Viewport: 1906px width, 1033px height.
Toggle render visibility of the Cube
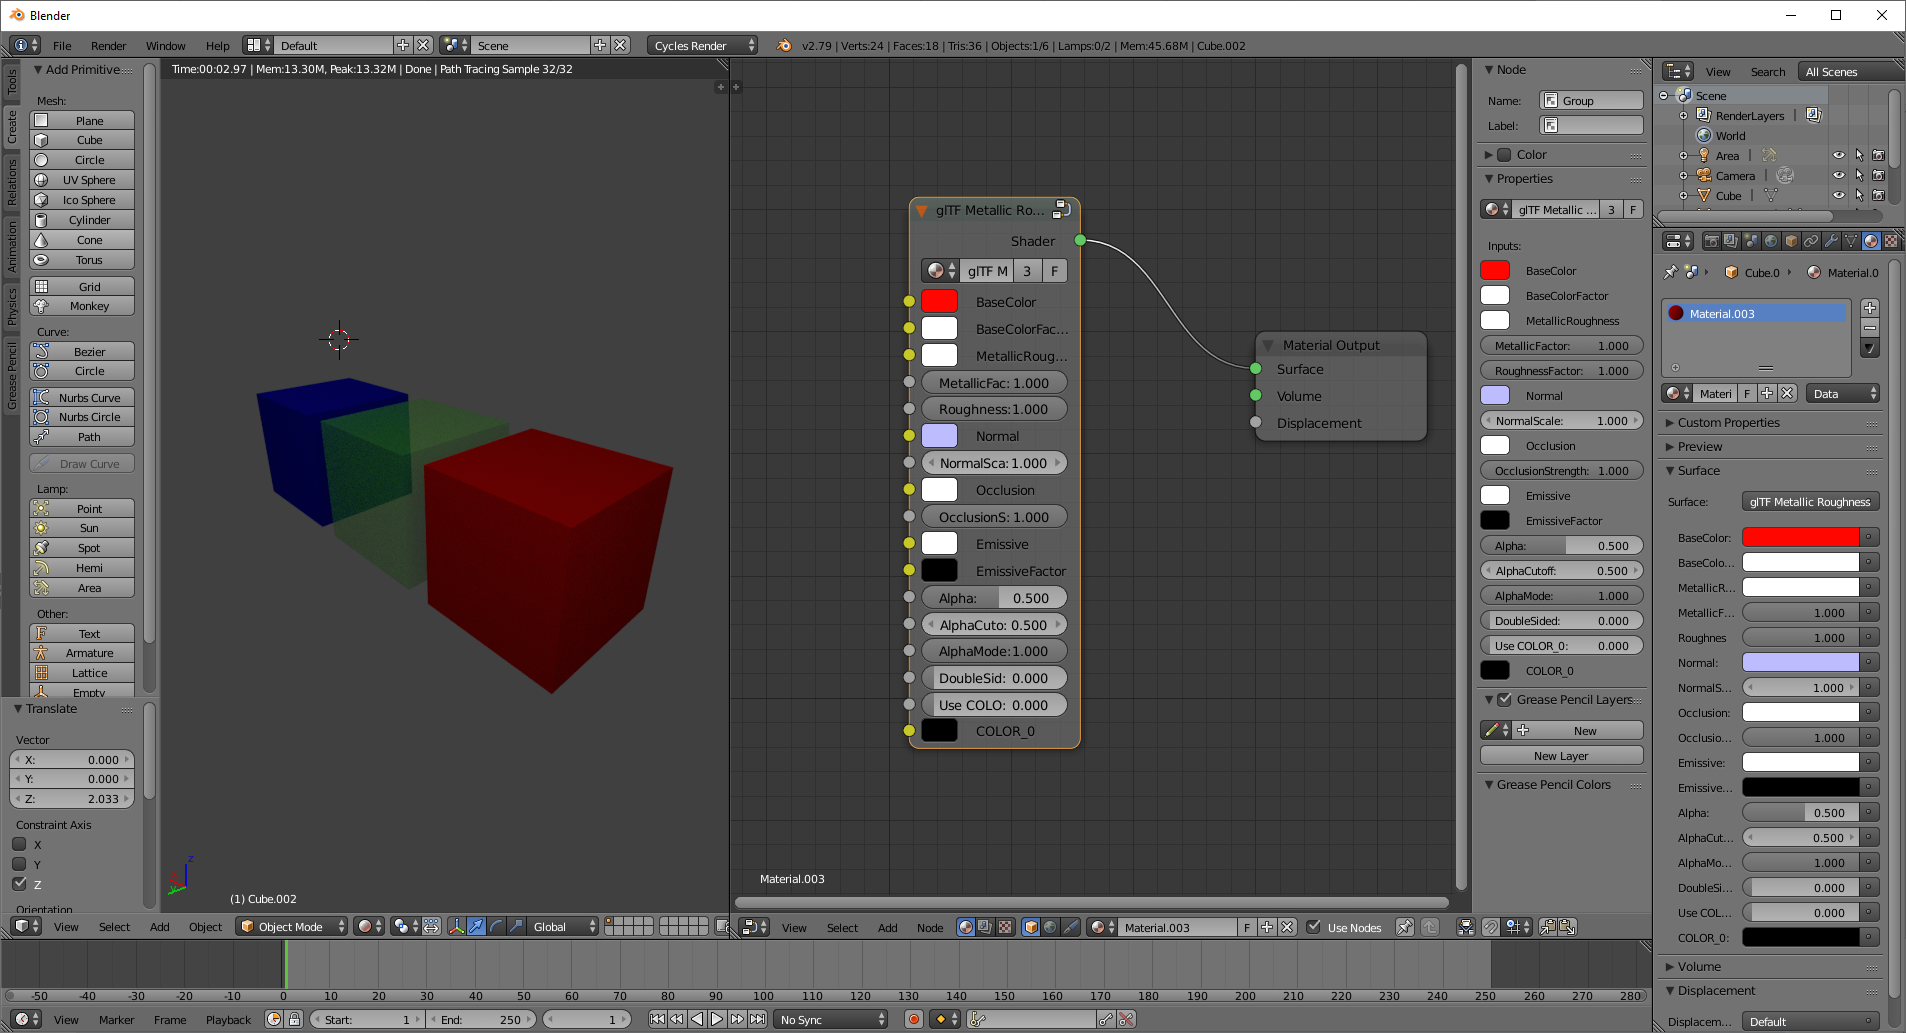1878,195
